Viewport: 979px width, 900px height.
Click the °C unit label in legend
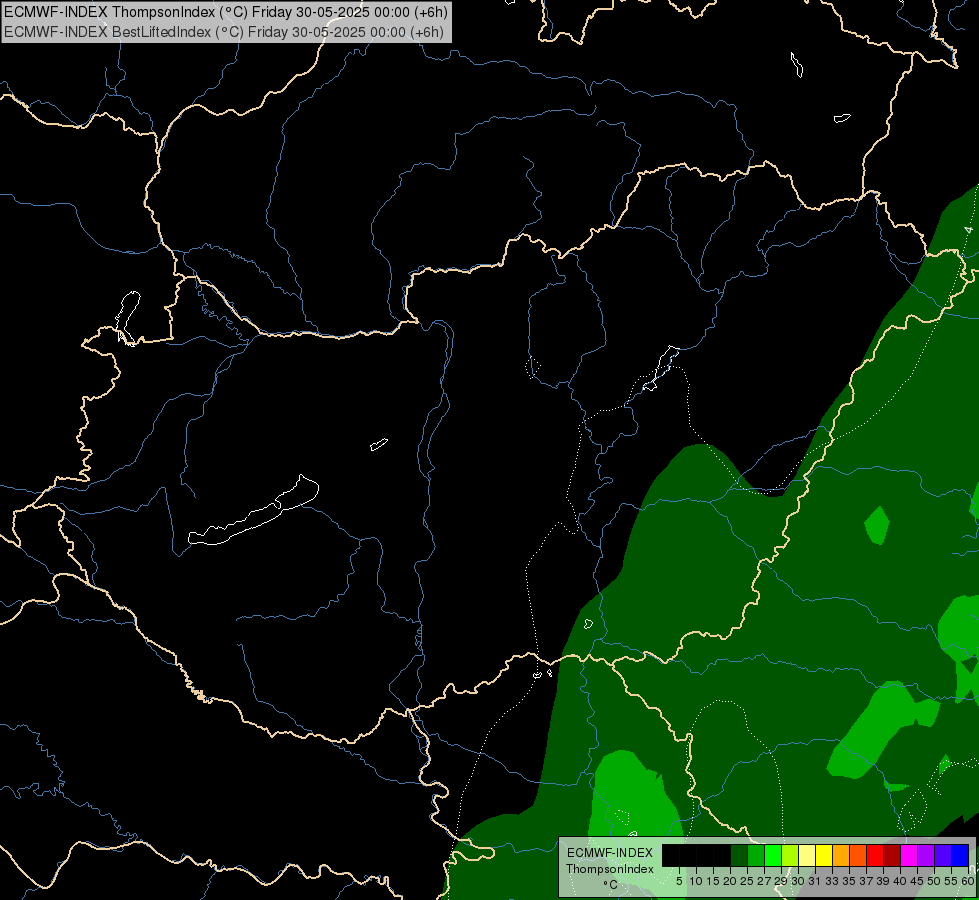point(611,884)
